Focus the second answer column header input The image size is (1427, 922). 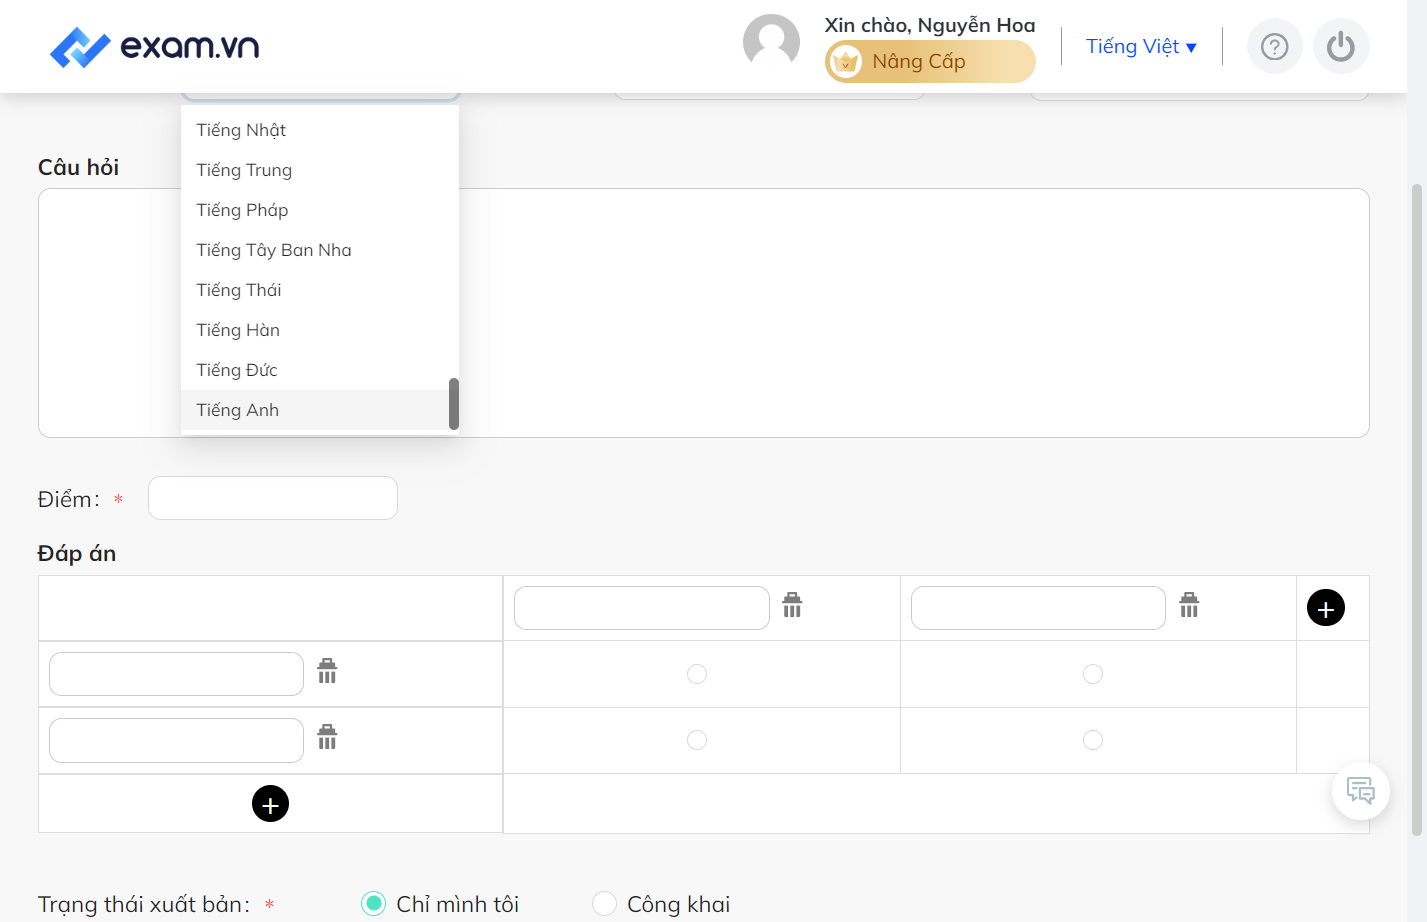click(1038, 608)
